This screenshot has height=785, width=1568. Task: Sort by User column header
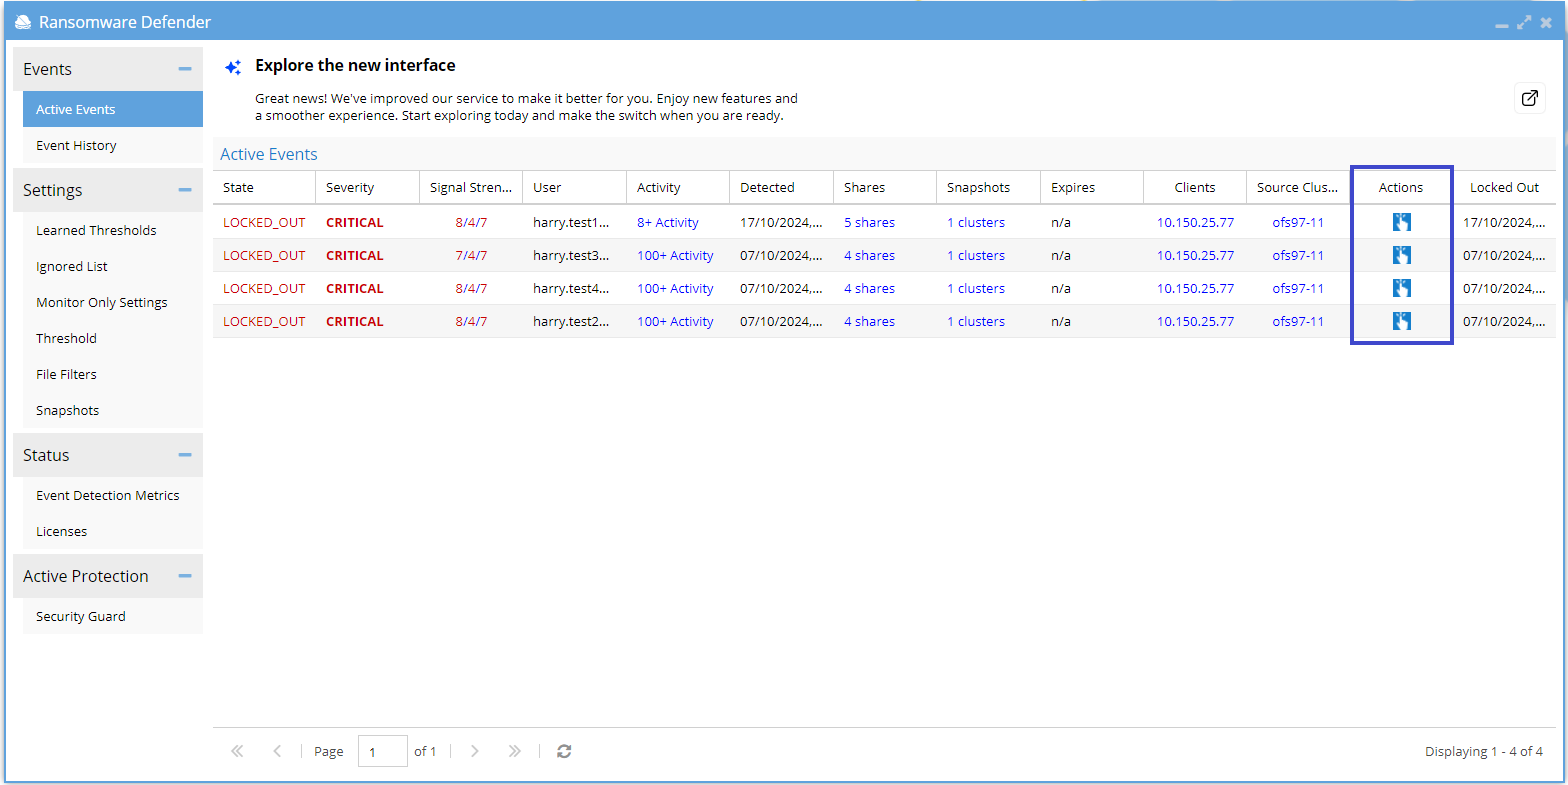[x=574, y=187]
